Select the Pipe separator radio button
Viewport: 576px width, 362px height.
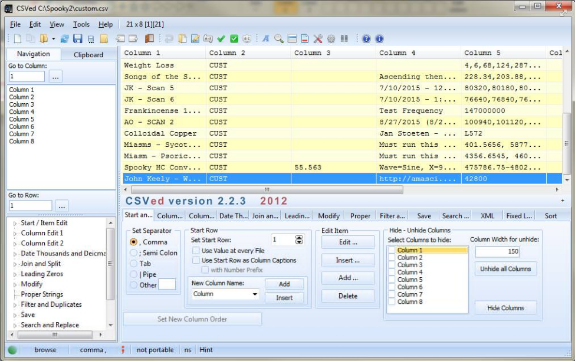click(x=134, y=274)
